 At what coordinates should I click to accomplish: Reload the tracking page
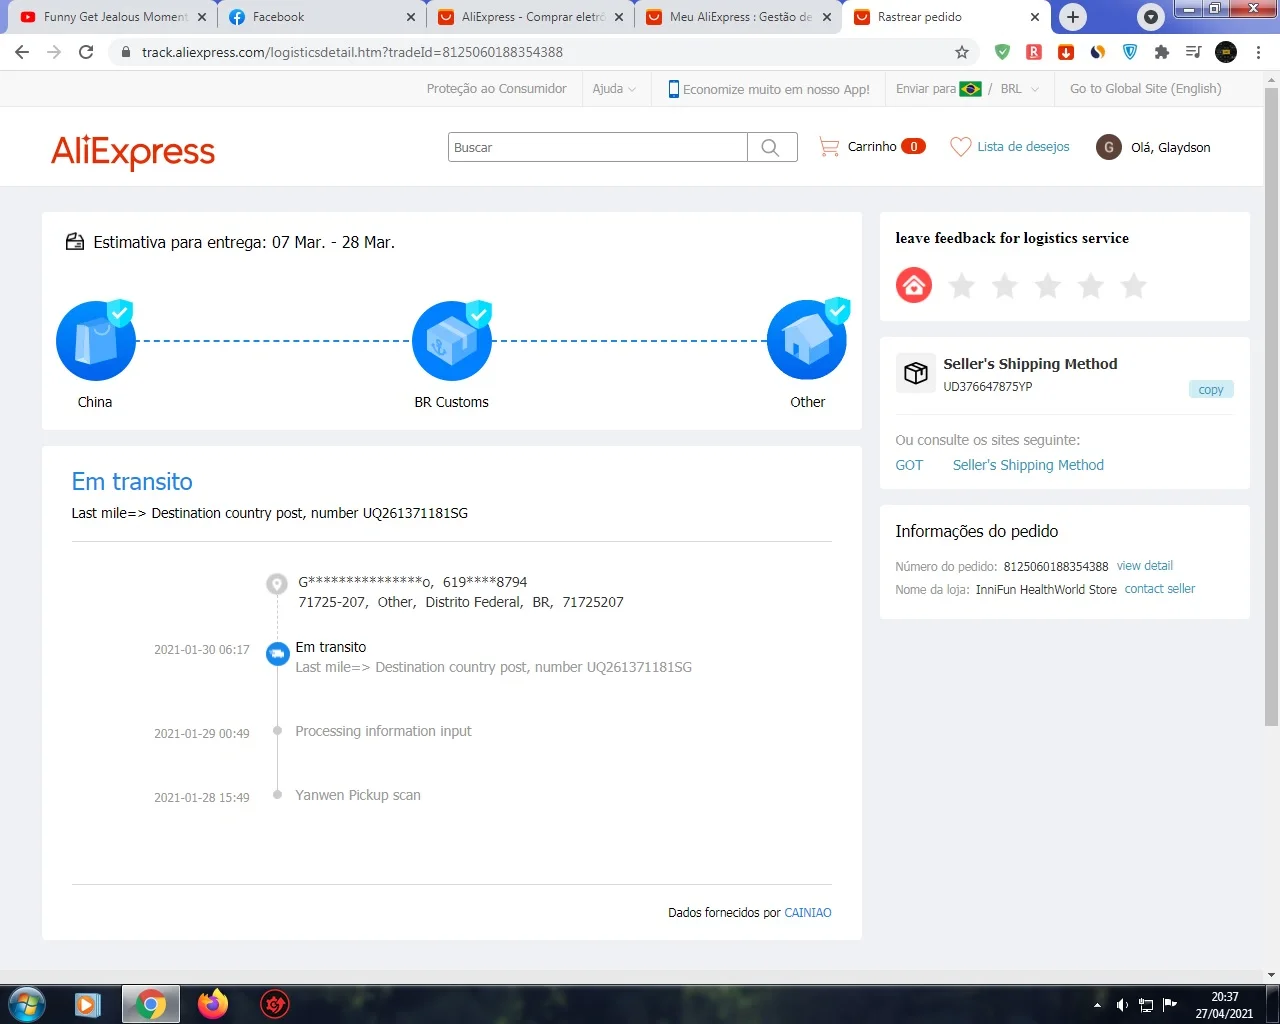(x=86, y=52)
